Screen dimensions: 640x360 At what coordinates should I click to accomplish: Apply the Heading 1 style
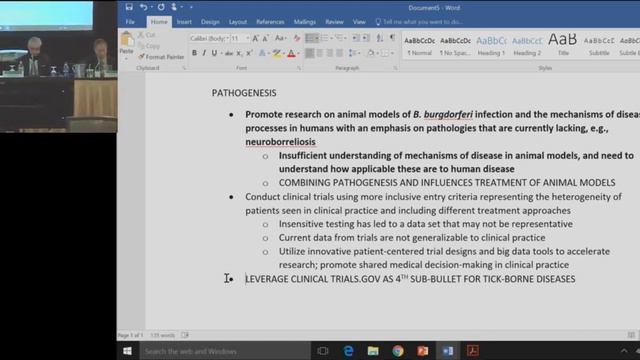point(491,46)
